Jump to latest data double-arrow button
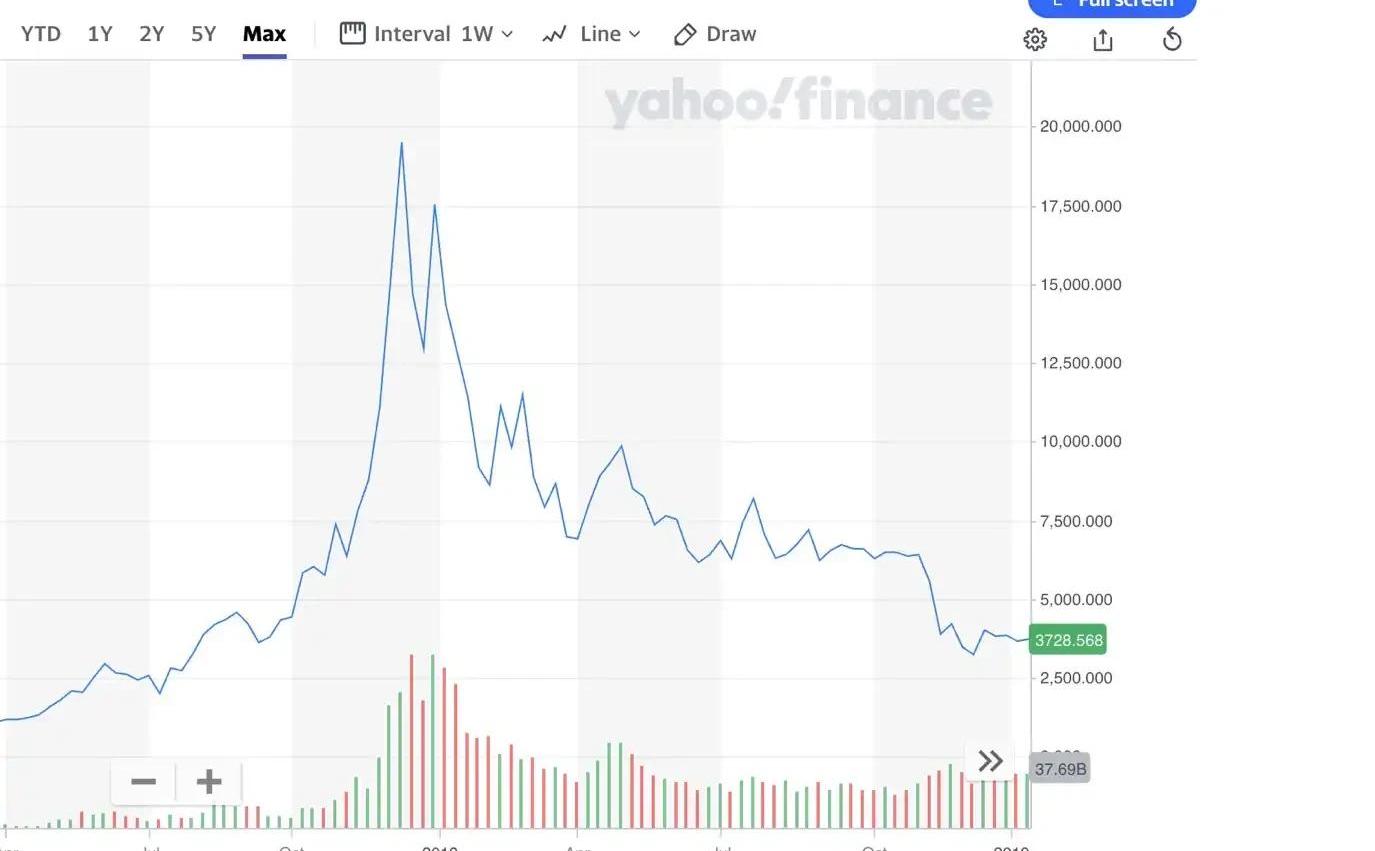 click(x=990, y=762)
